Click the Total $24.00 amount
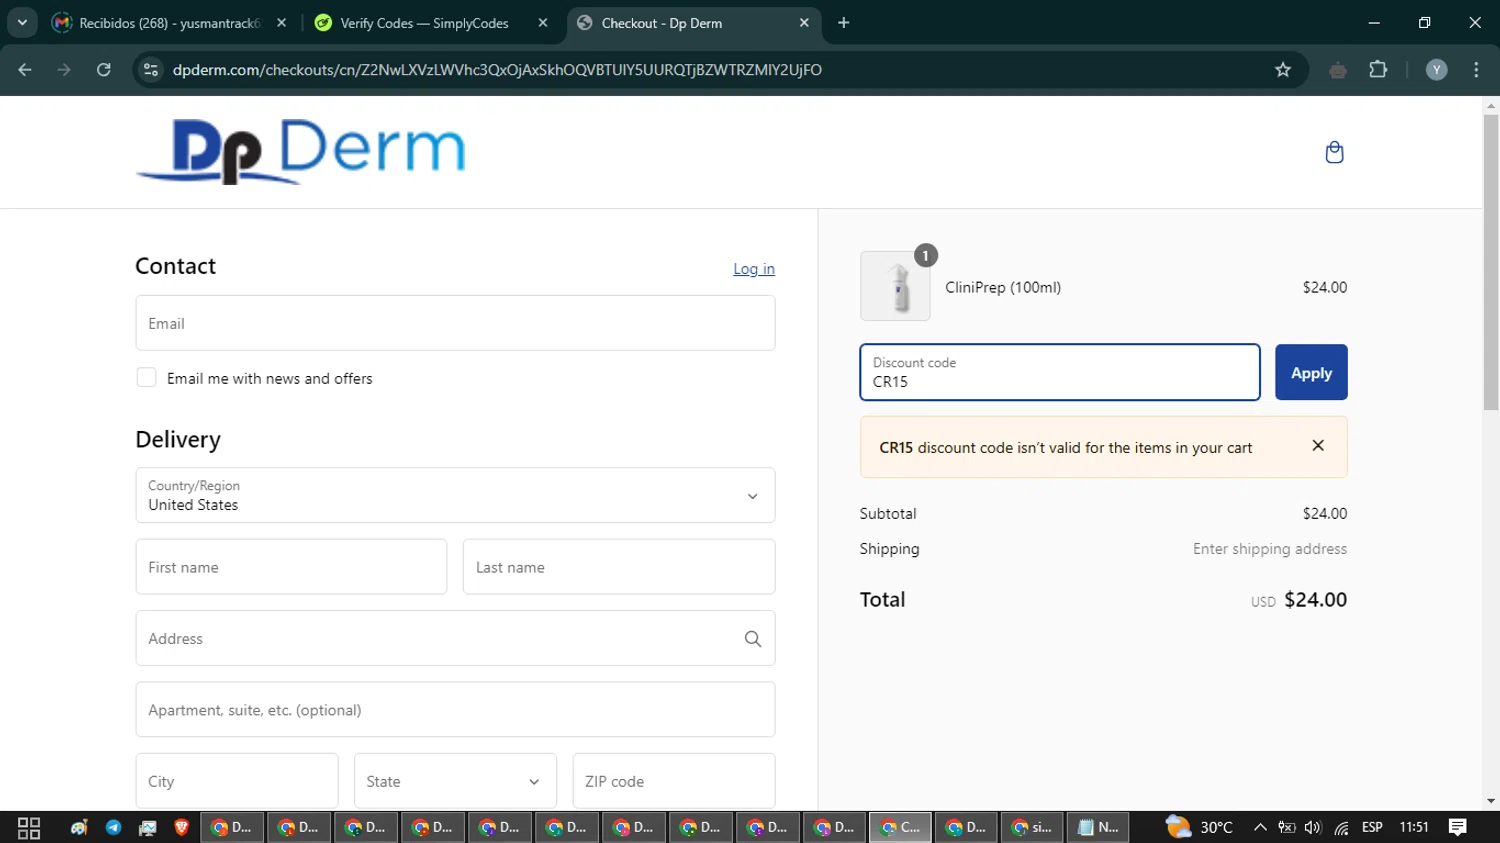Viewport: 1500px width, 843px height. coord(1315,599)
